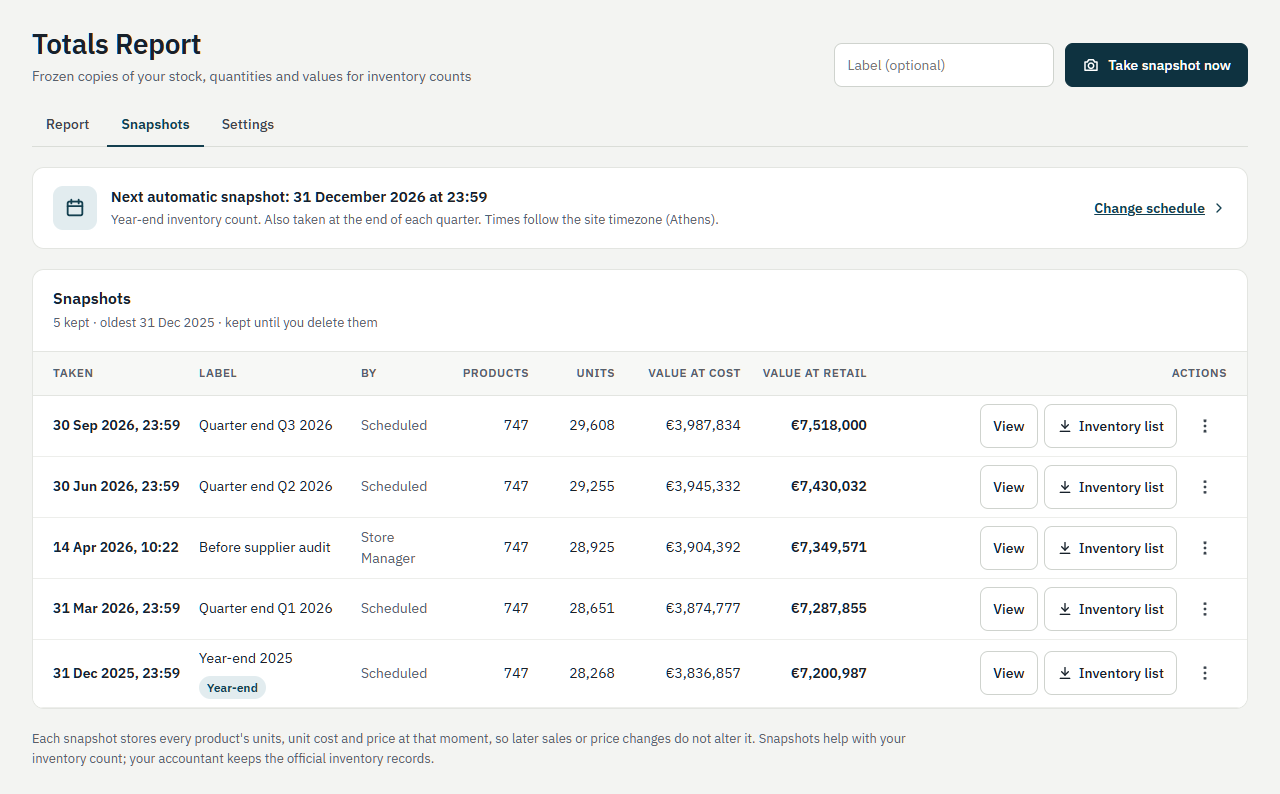Click the units value 29,255
This screenshot has width=1280, height=794.
pyautogui.click(x=592, y=486)
